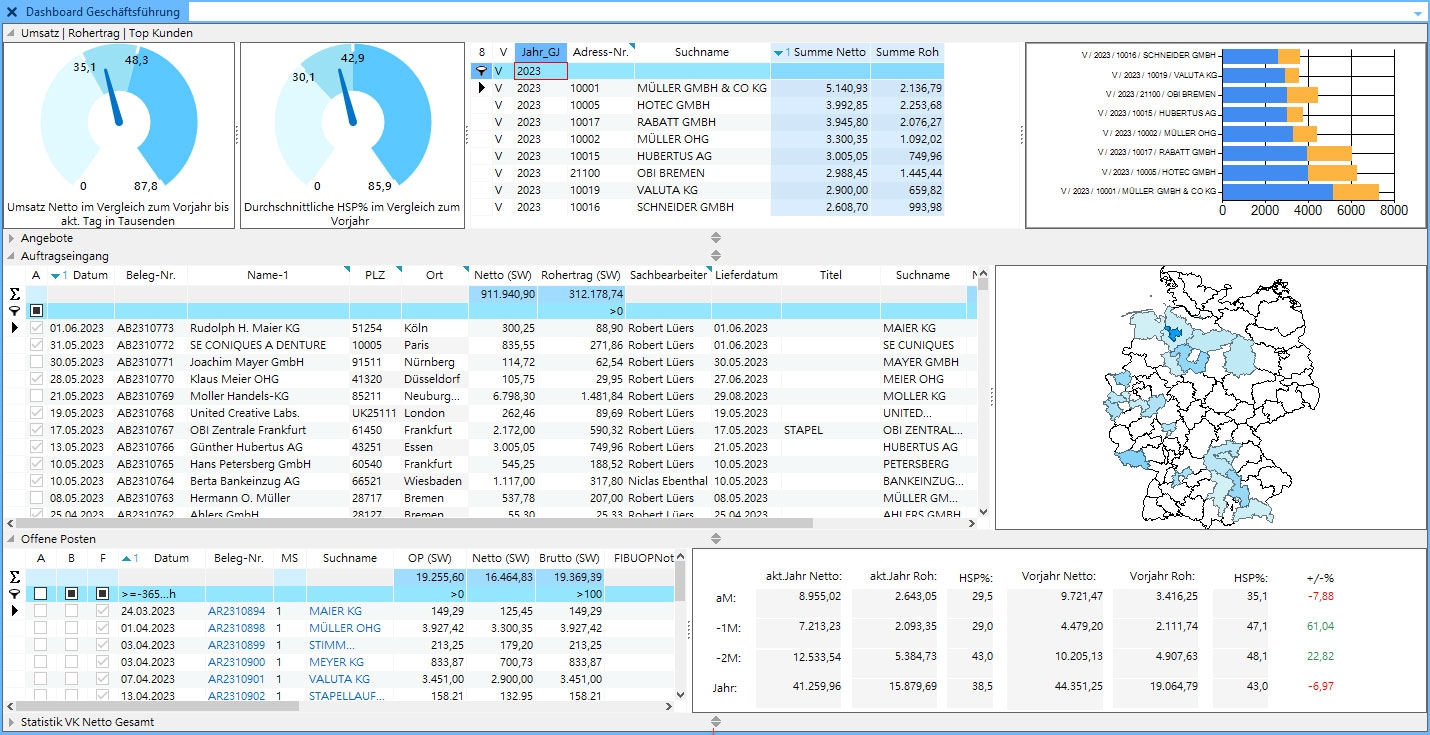Toggle the F checkbox for invoice AR2310898

coord(102,628)
